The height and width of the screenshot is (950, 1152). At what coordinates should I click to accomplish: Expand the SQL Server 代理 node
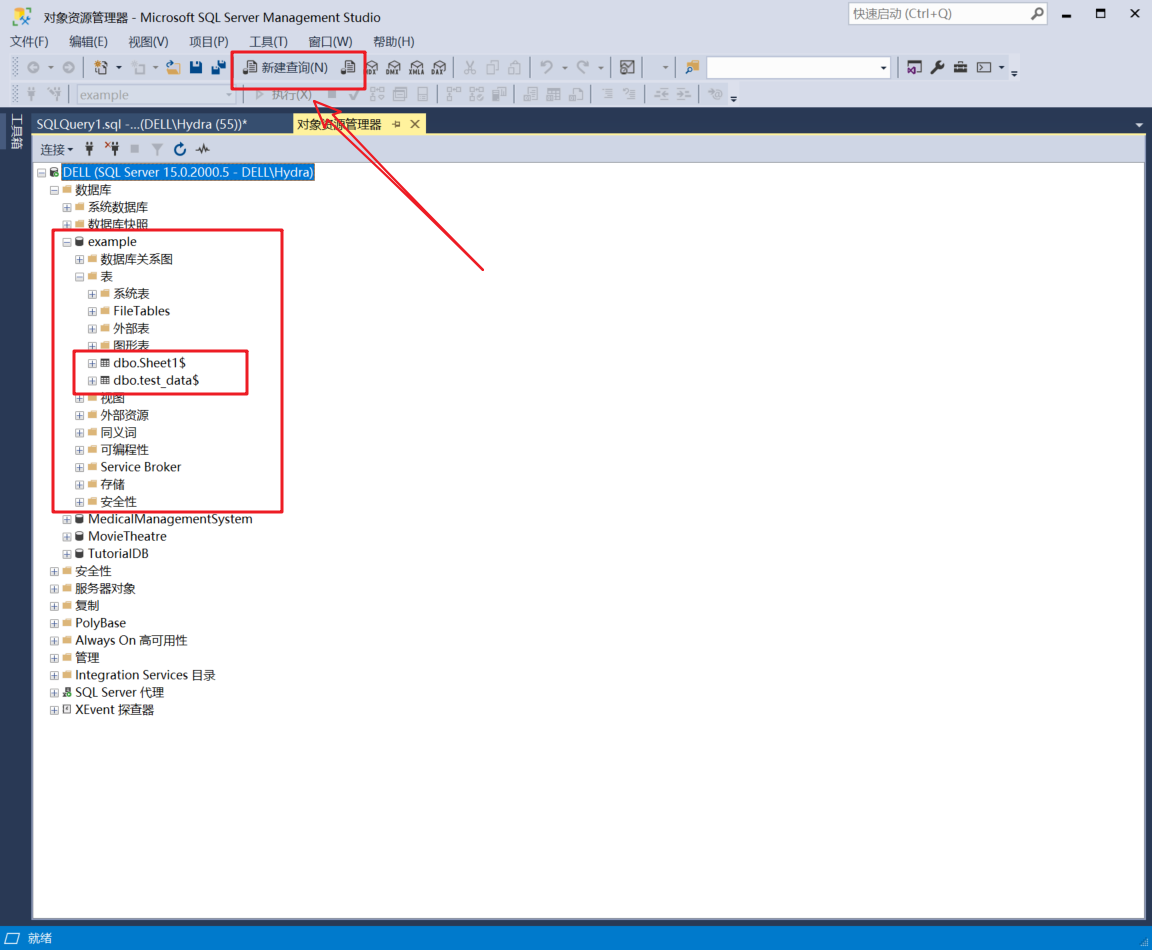(54, 692)
